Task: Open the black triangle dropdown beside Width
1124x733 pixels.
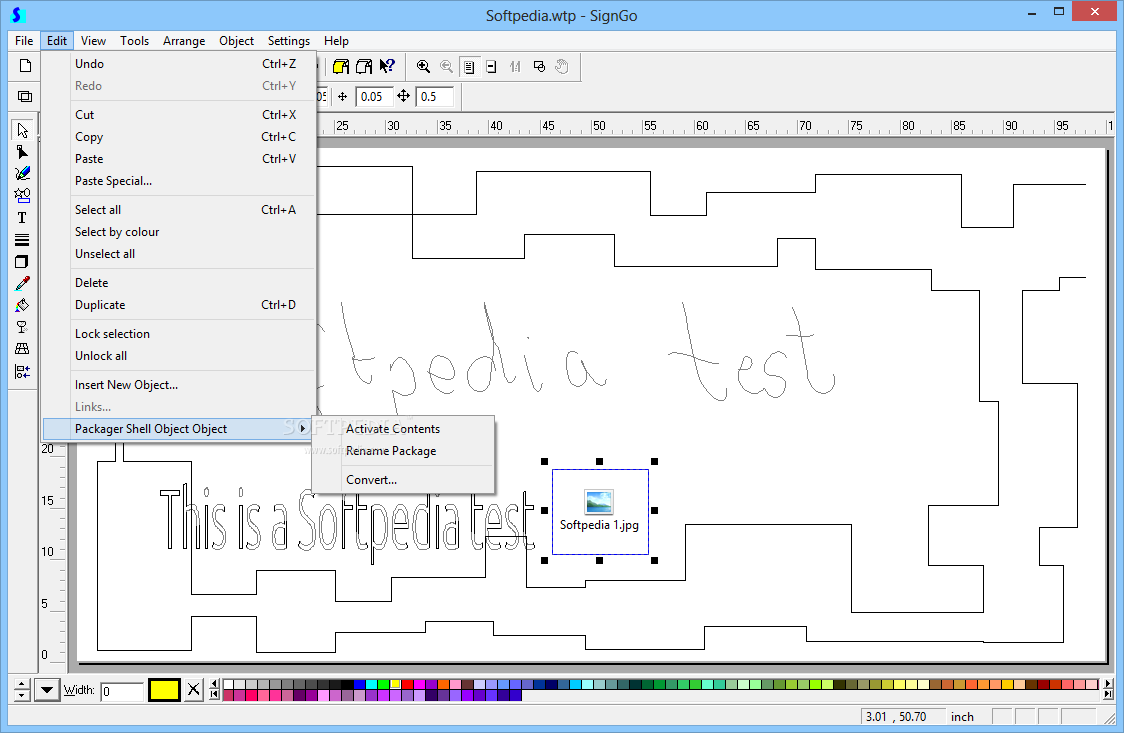Action: (x=47, y=690)
